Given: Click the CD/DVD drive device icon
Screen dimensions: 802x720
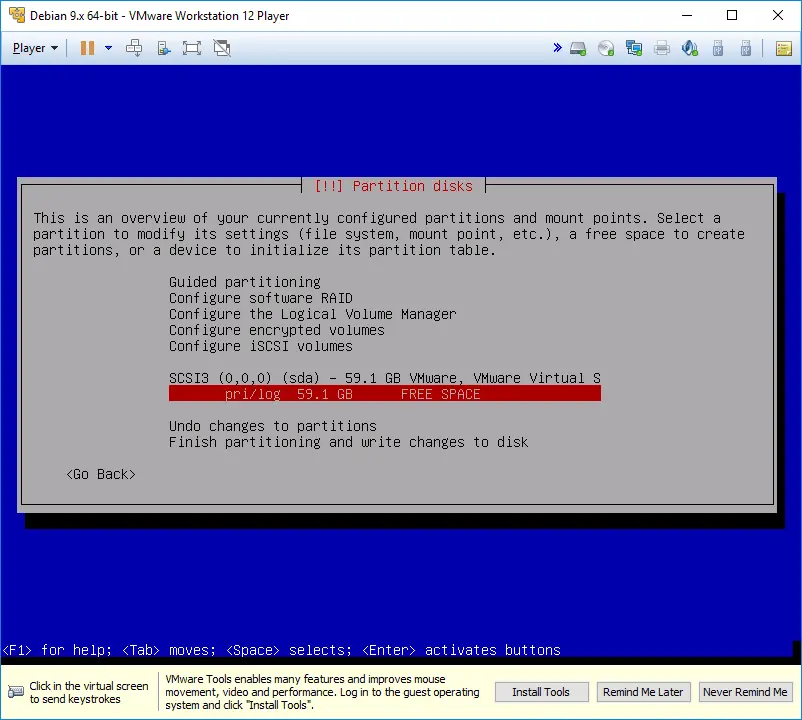Looking at the screenshot, I should coord(606,49).
